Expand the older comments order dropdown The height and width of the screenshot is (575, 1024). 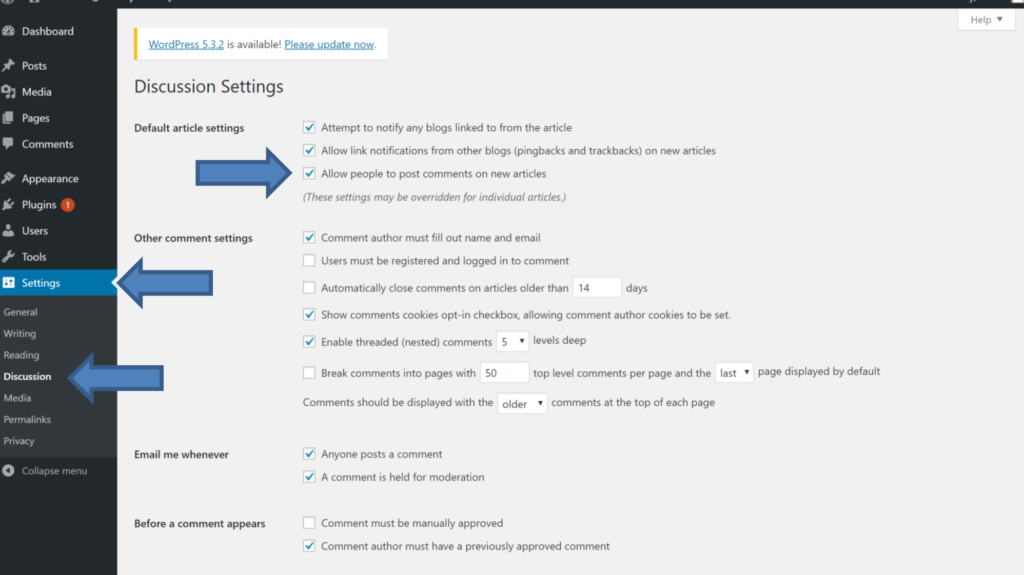click(522, 403)
